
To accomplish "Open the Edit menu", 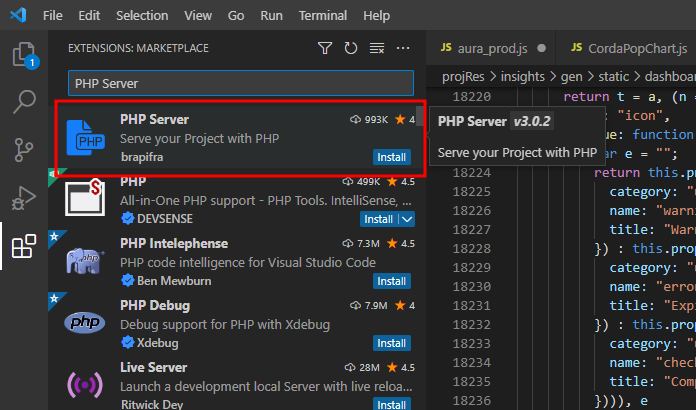I will 89,16.
